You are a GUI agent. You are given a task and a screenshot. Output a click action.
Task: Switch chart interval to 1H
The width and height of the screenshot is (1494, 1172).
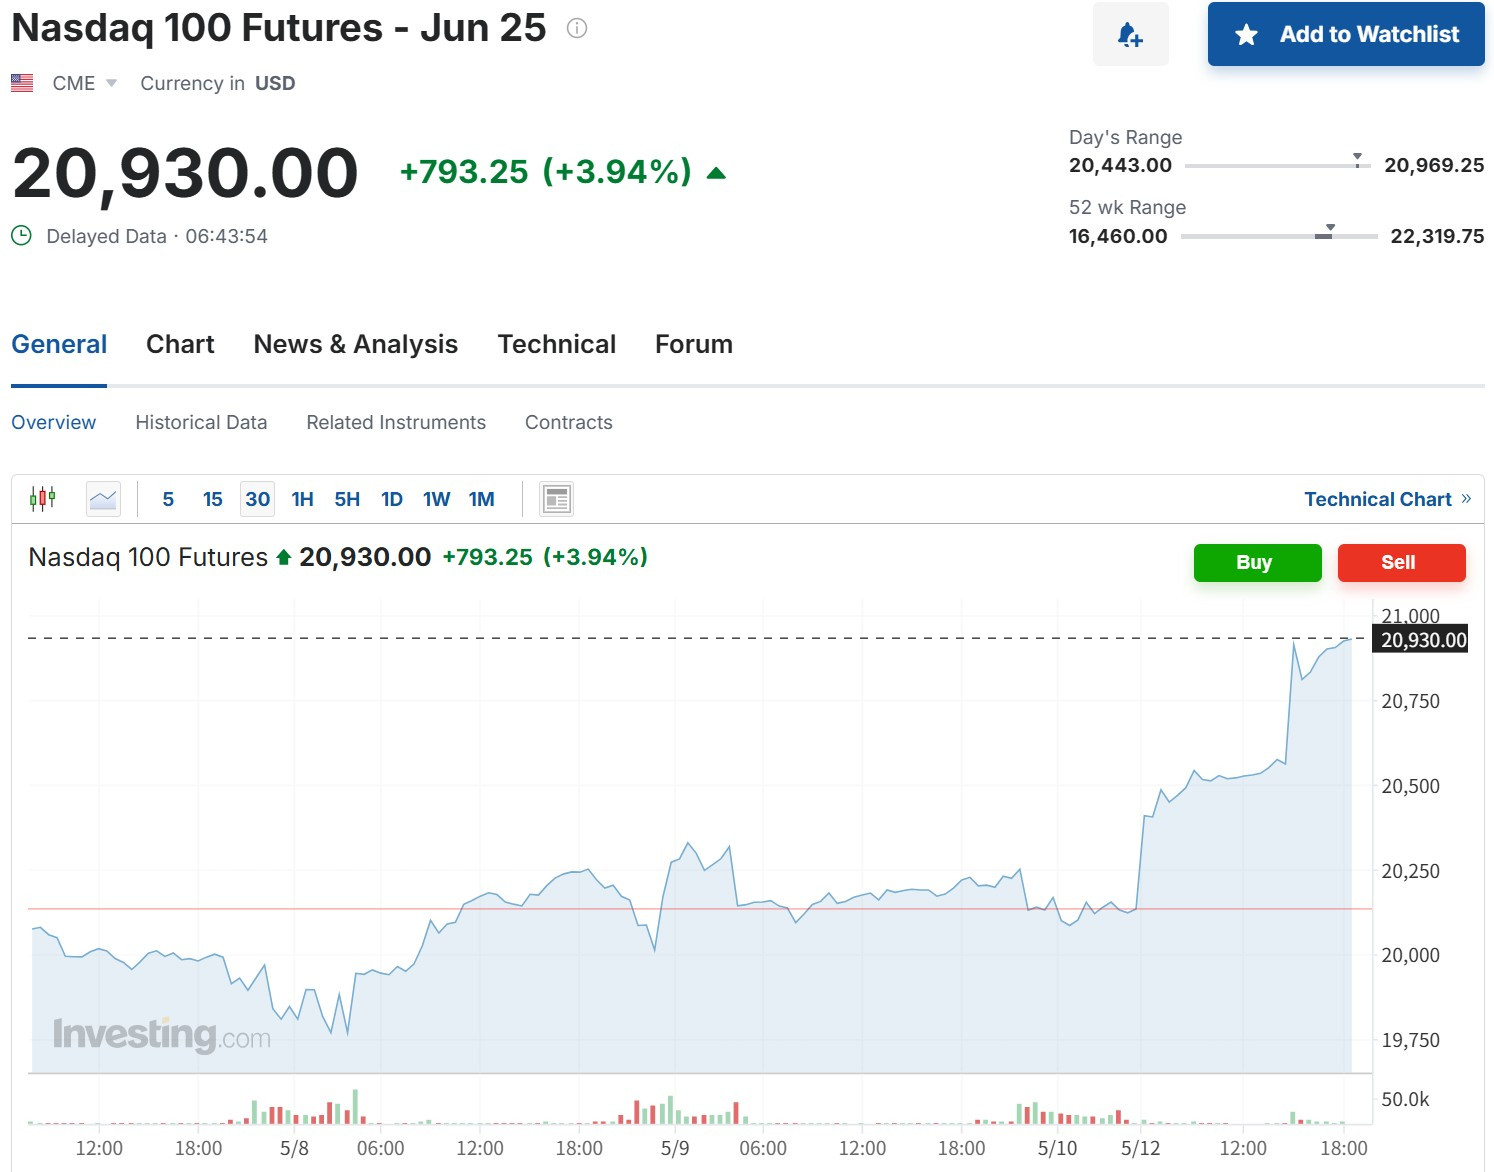coord(303,499)
